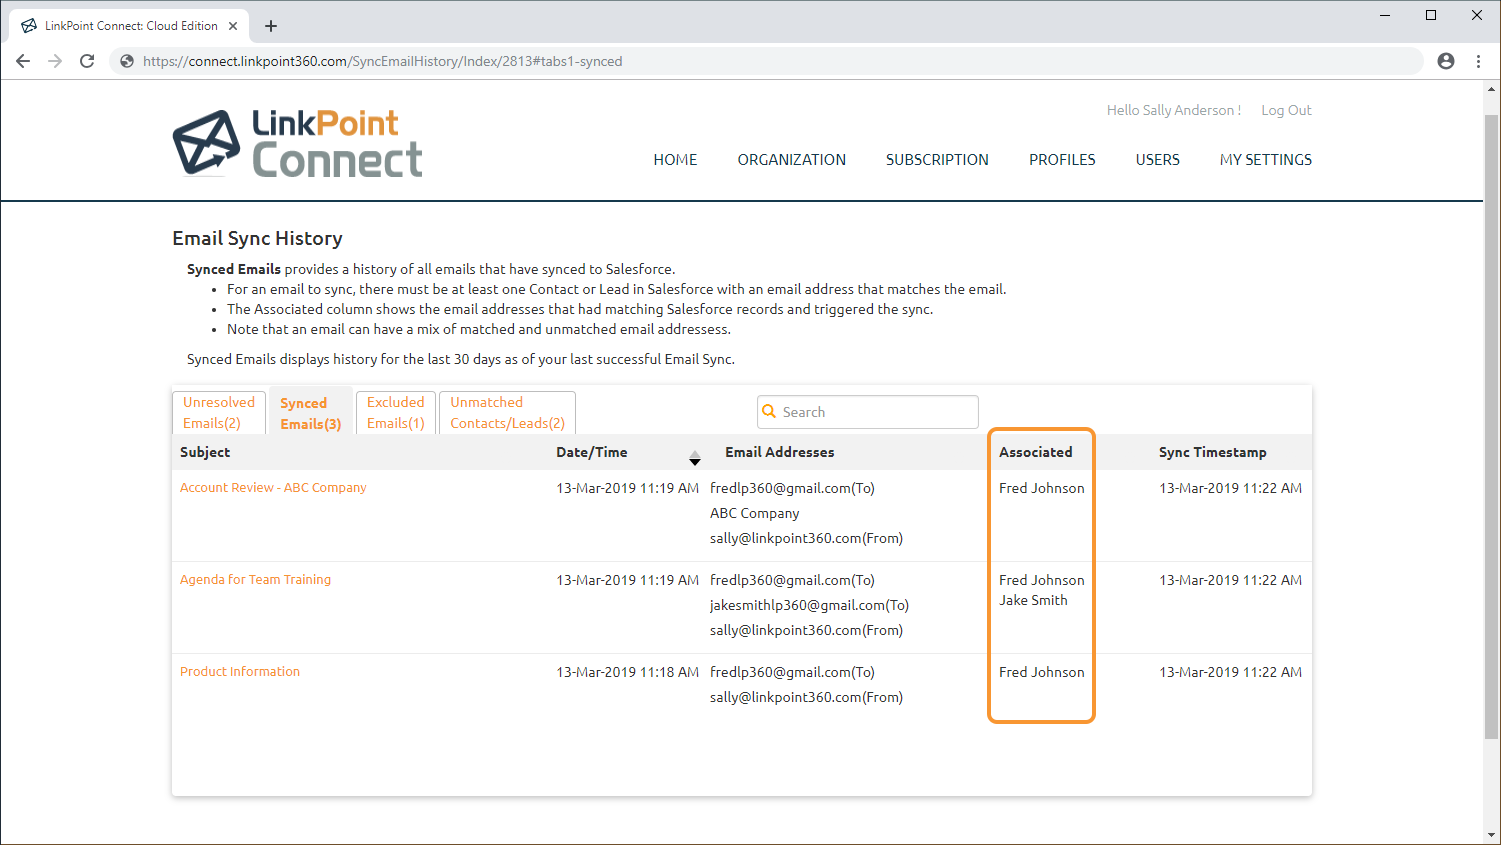Click the Log Out link
The image size is (1501, 845).
(x=1286, y=110)
